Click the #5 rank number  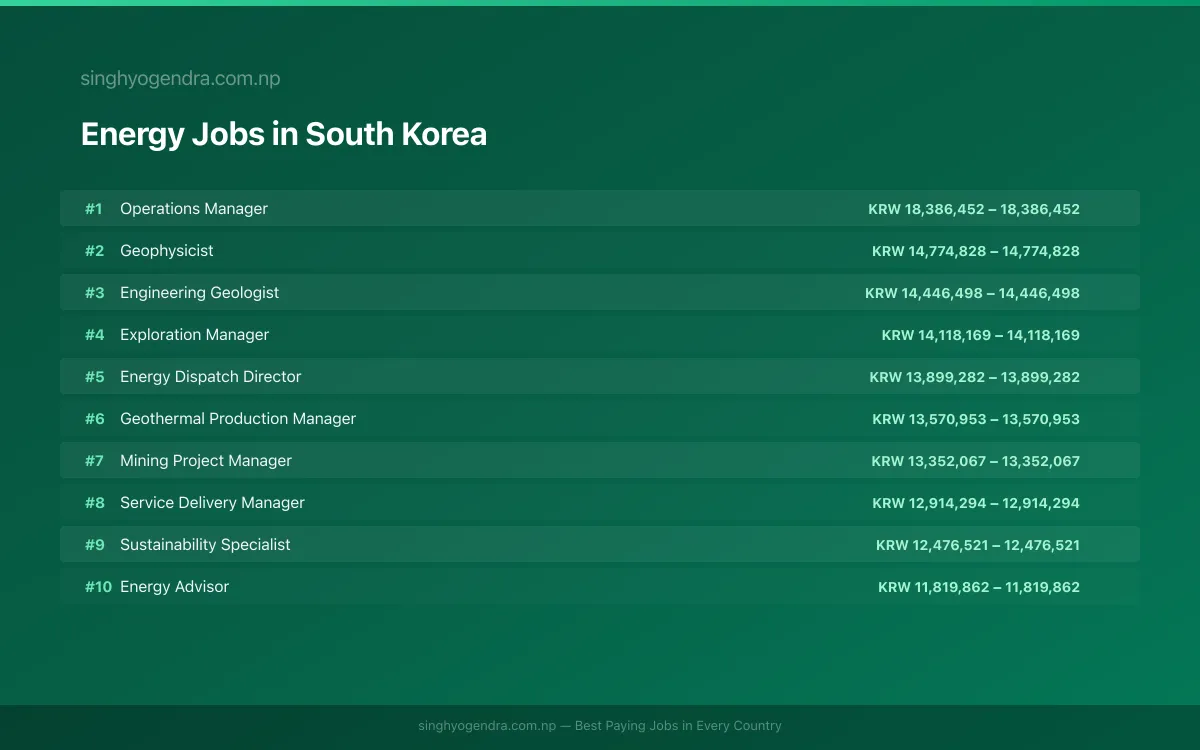[x=94, y=377]
